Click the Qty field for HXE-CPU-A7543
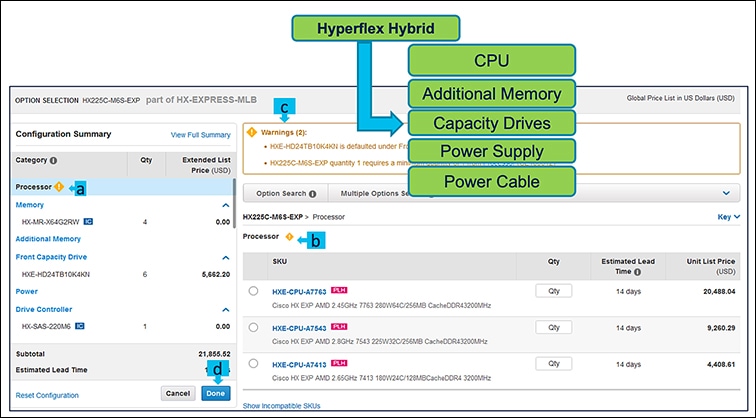This screenshot has height=418, width=756. pos(553,327)
